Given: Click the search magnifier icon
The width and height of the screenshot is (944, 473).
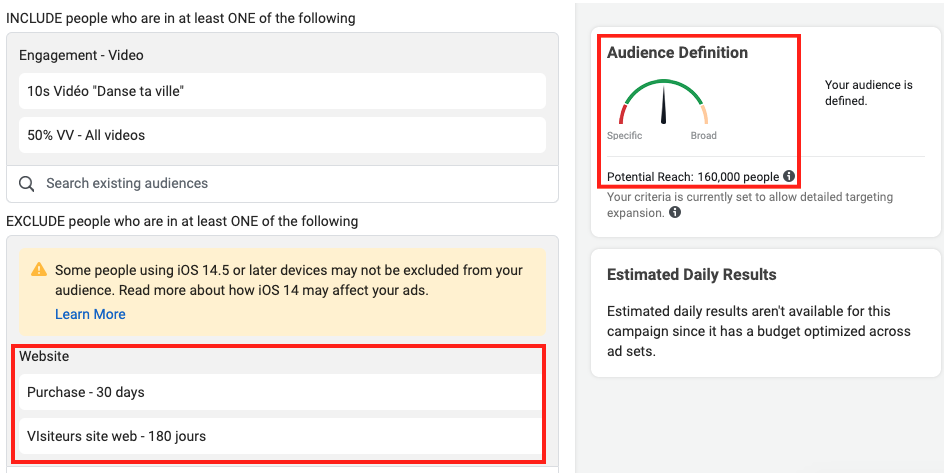Looking at the screenshot, I should [27, 184].
